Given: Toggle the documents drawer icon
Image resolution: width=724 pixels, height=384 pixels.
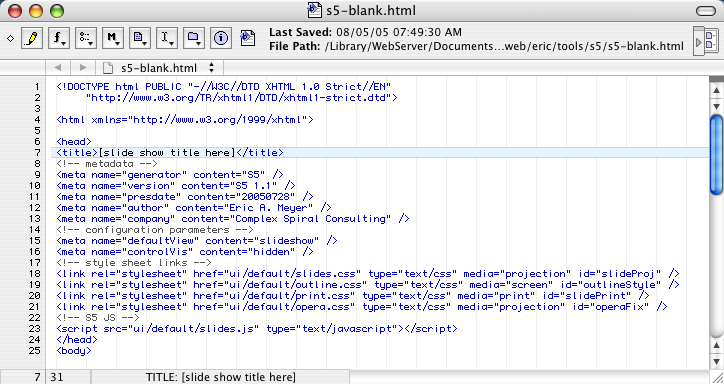Looking at the screenshot, I should click(x=706, y=41).
